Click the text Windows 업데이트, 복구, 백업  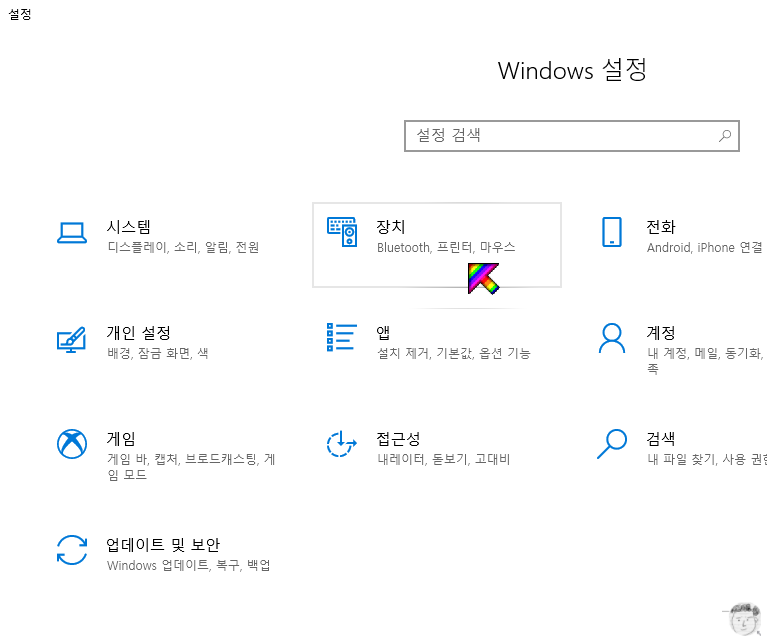click(x=188, y=565)
